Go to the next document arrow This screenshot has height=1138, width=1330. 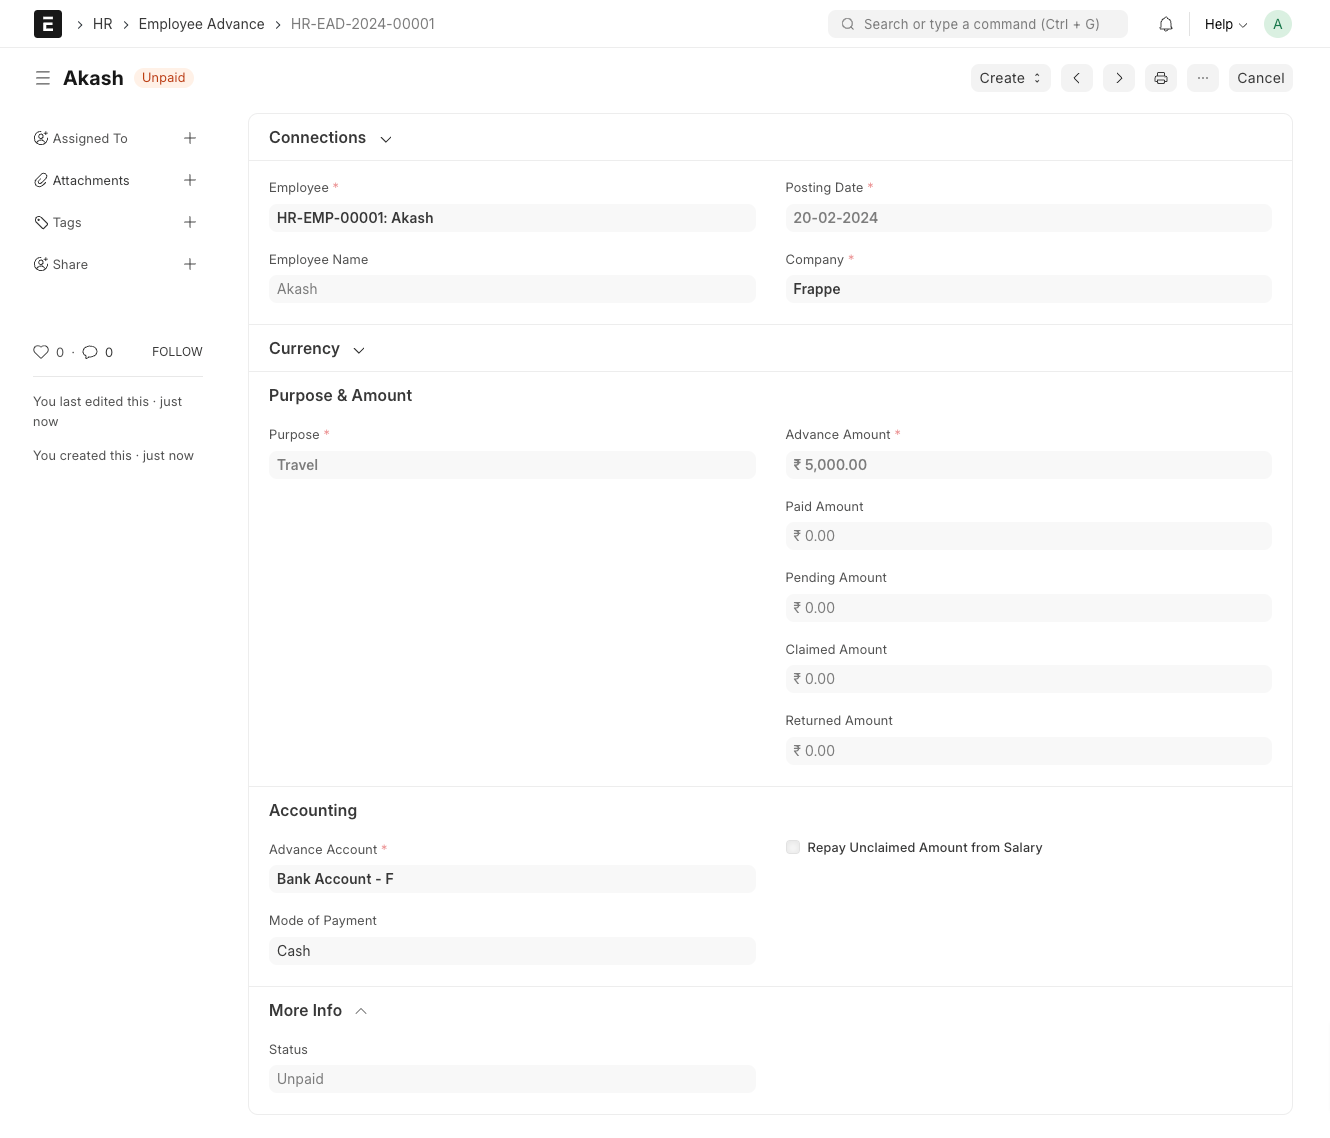tap(1119, 78)
